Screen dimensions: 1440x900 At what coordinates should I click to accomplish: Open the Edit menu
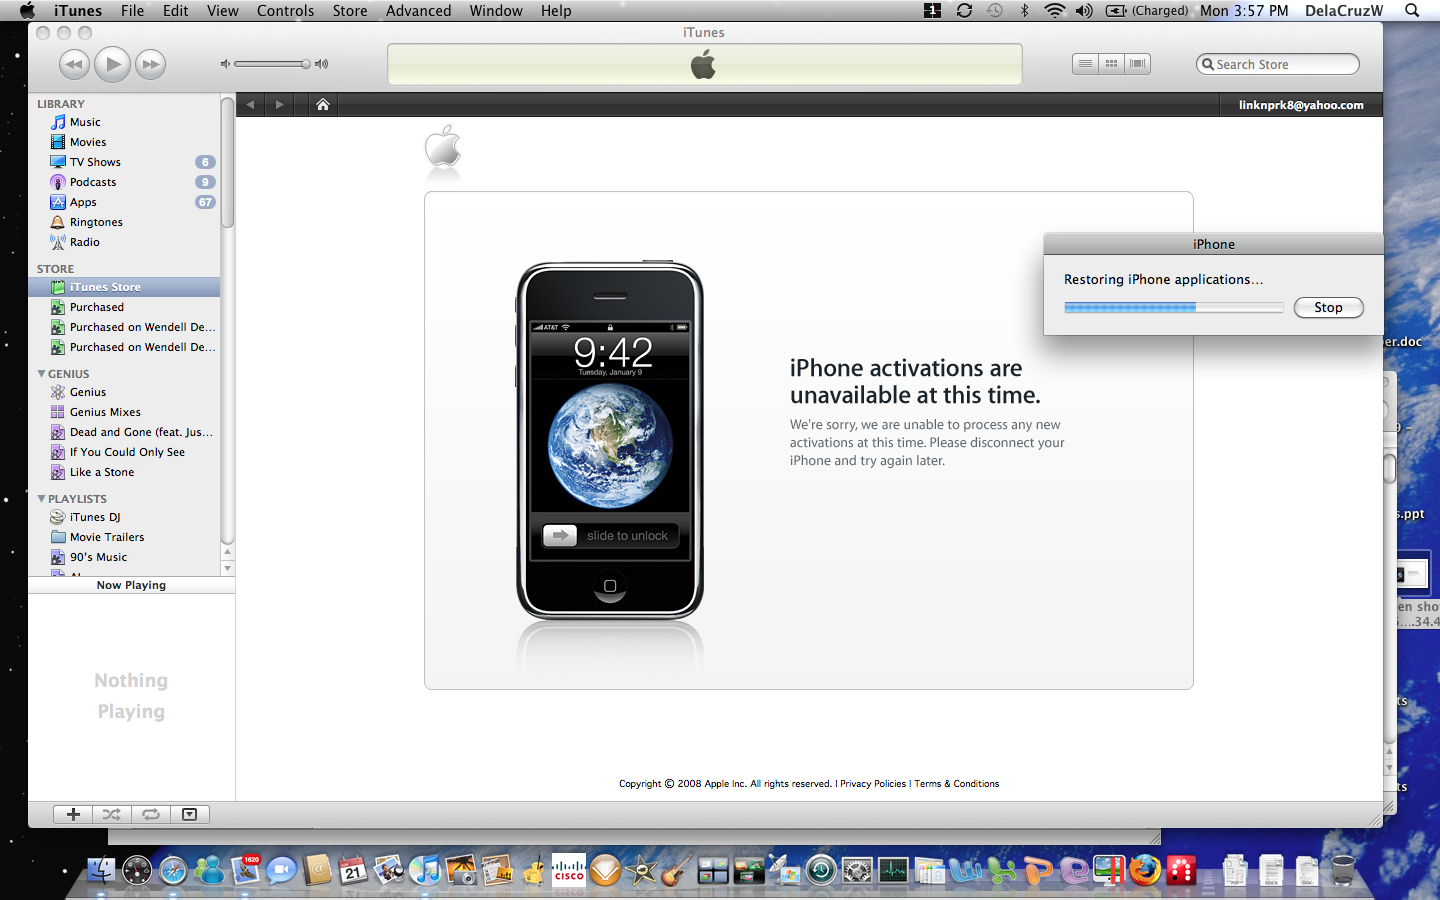[x=176, y=11]
